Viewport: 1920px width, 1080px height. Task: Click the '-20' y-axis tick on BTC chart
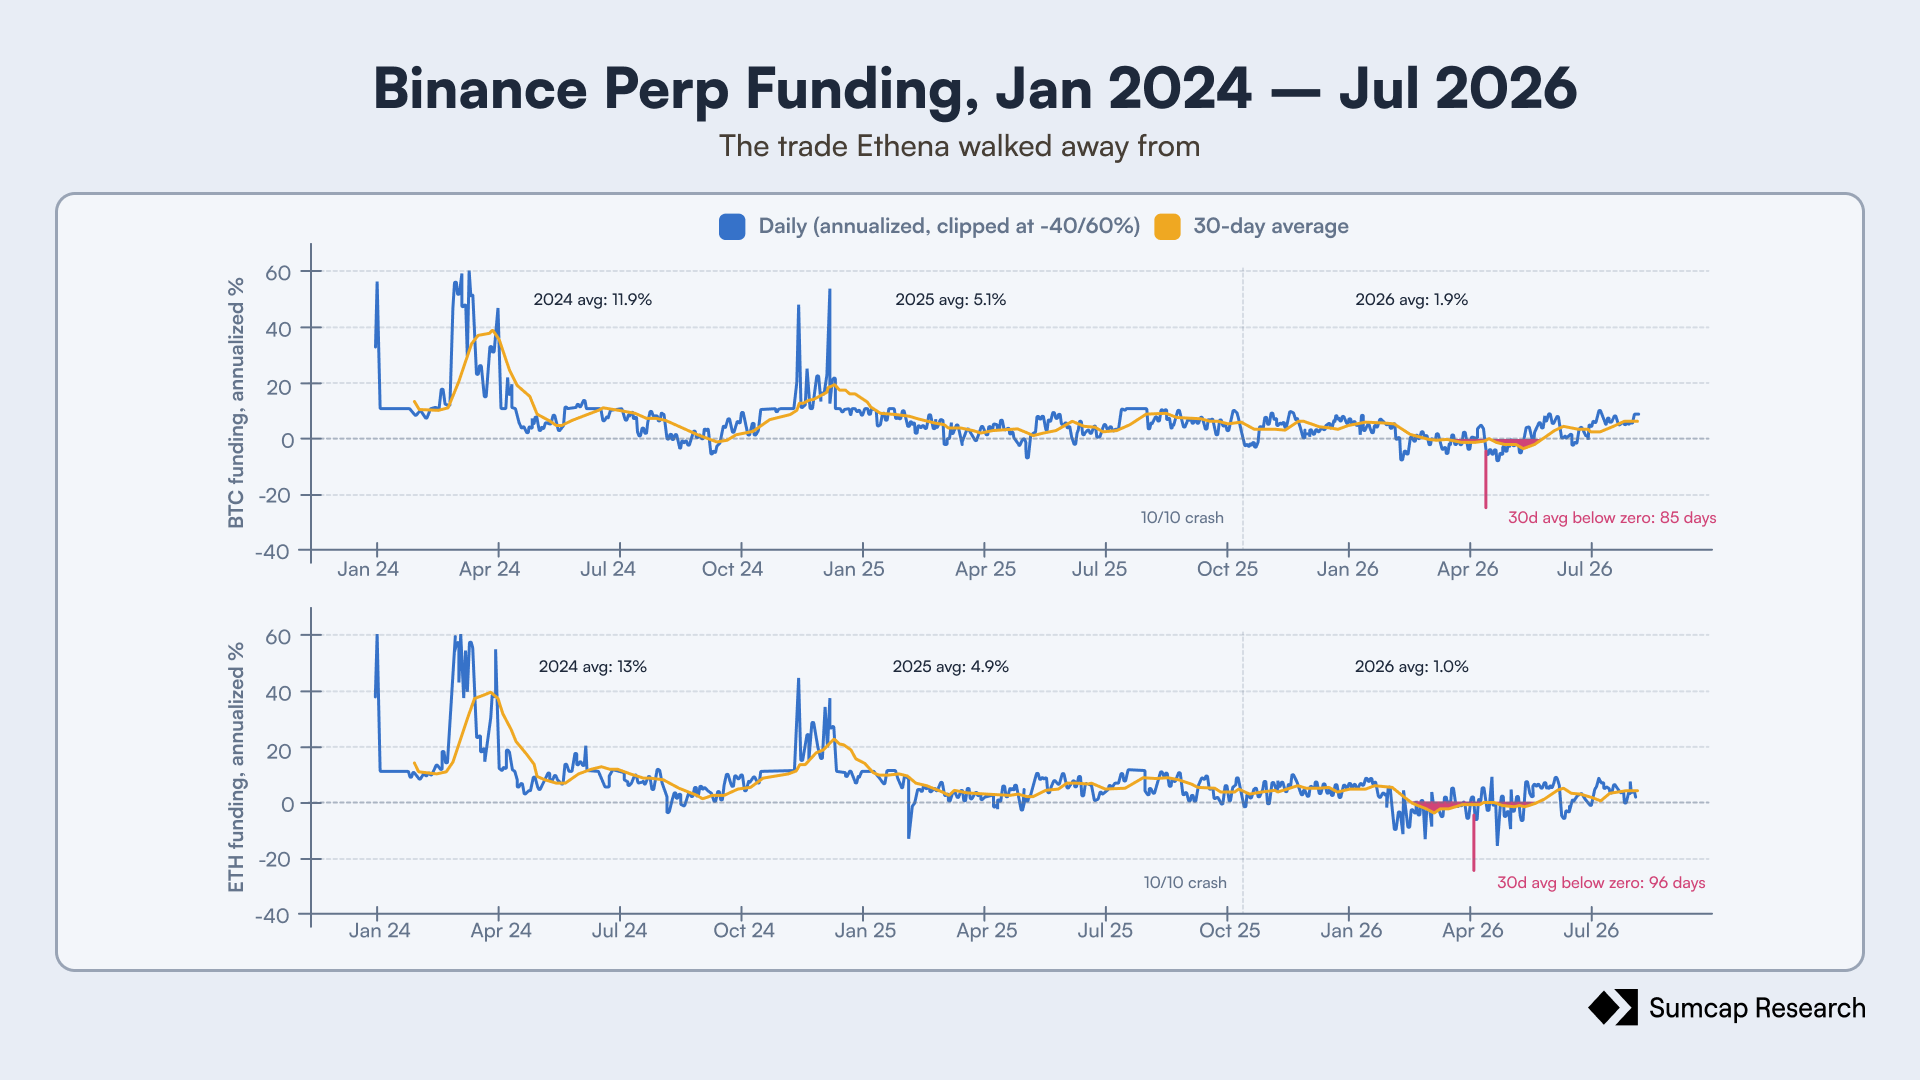274,496
